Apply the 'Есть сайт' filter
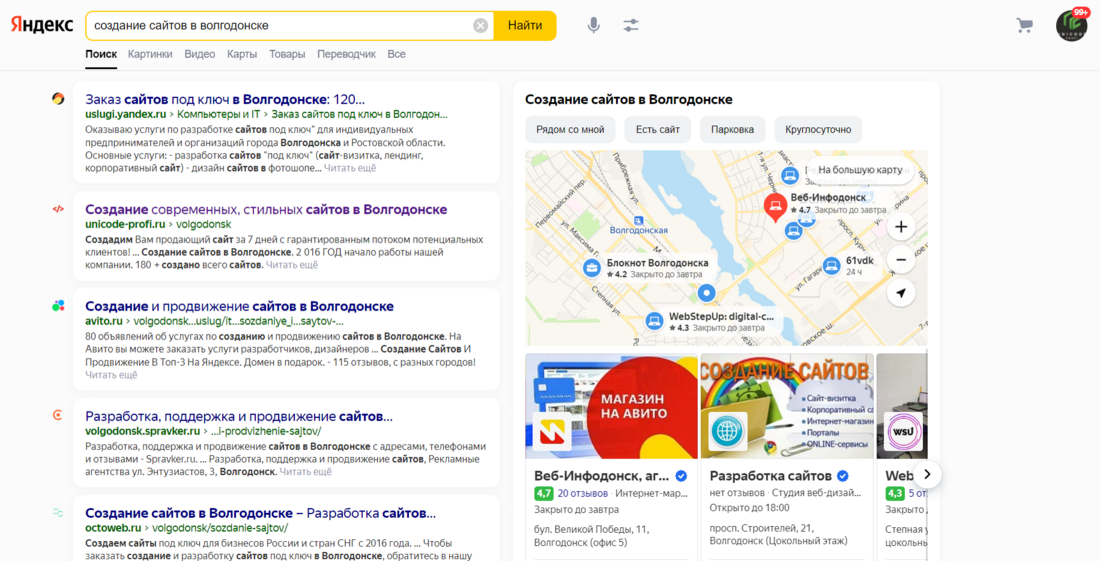Viewport: 1100px width, 561px height. point(658,130)
